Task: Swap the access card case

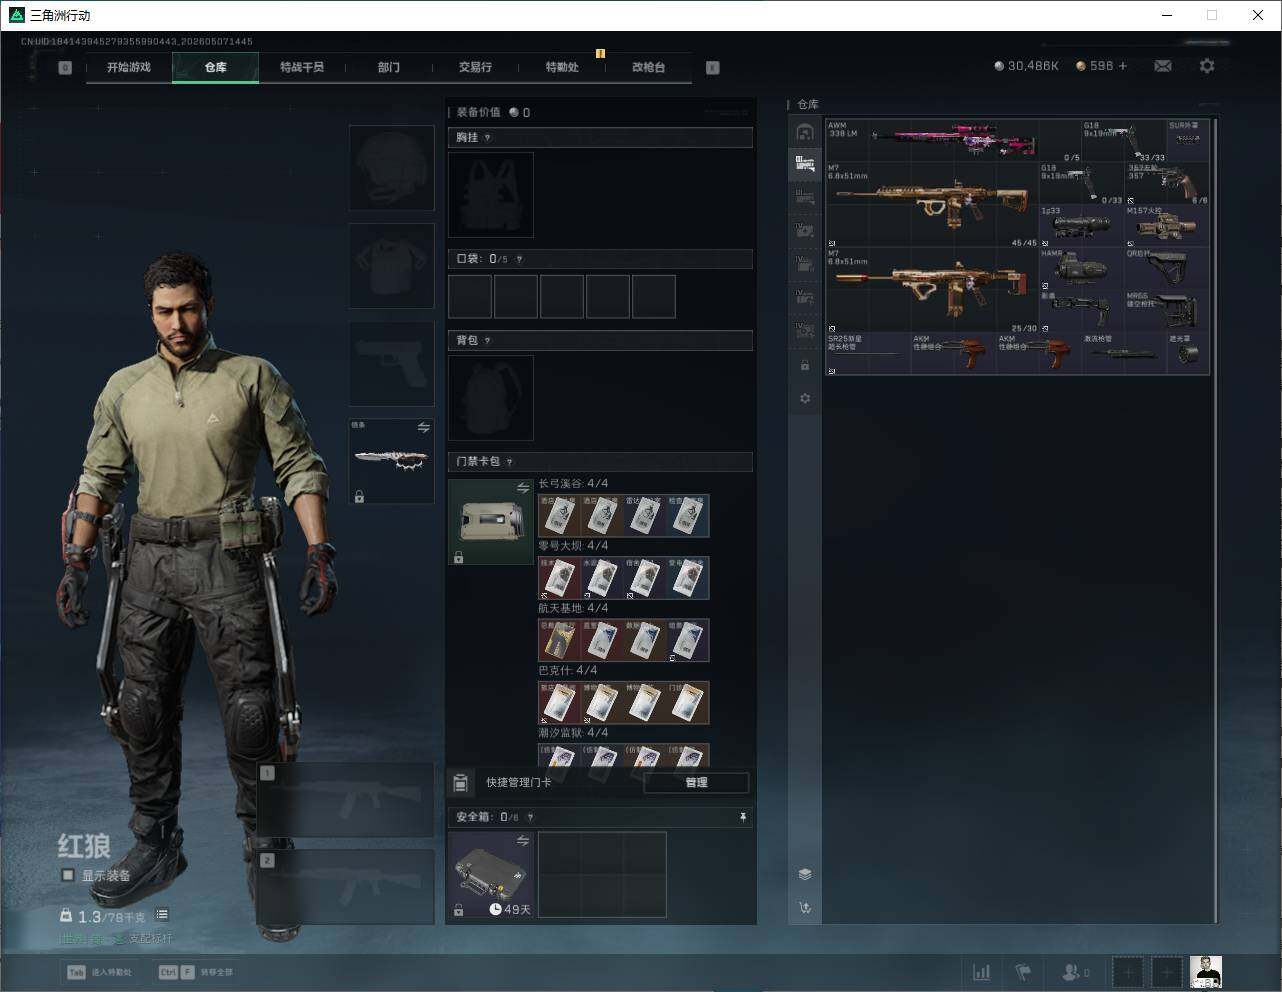Action: (x=522, y=488)
